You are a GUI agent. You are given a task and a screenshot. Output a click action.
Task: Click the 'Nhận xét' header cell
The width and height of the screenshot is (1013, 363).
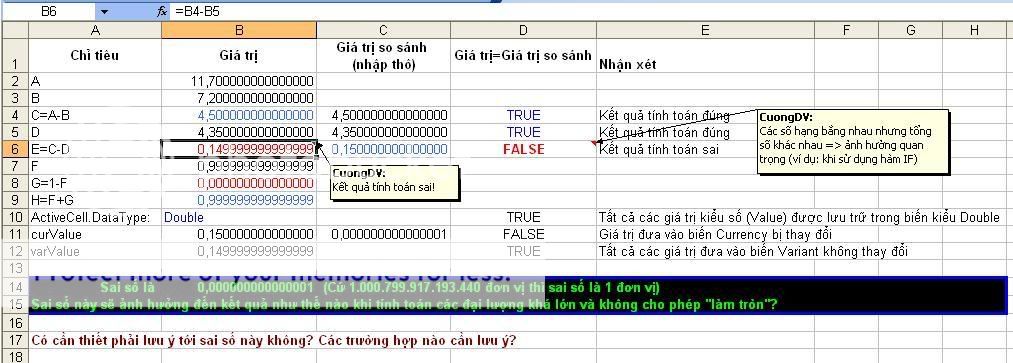[705, 56]
